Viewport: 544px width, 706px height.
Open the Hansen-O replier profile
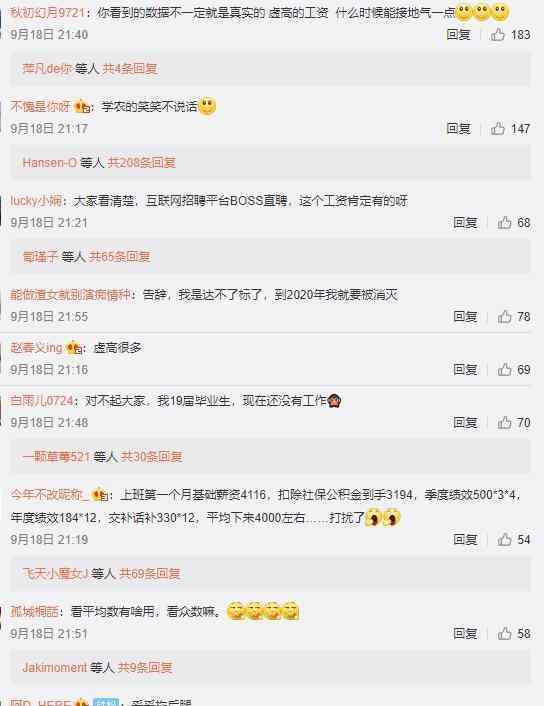click(x=50, y=163)
